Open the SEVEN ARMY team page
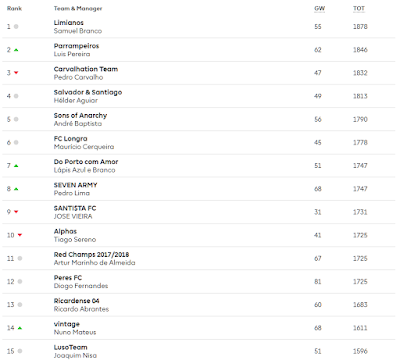The image size is (400, 360). tap(75, 185)
